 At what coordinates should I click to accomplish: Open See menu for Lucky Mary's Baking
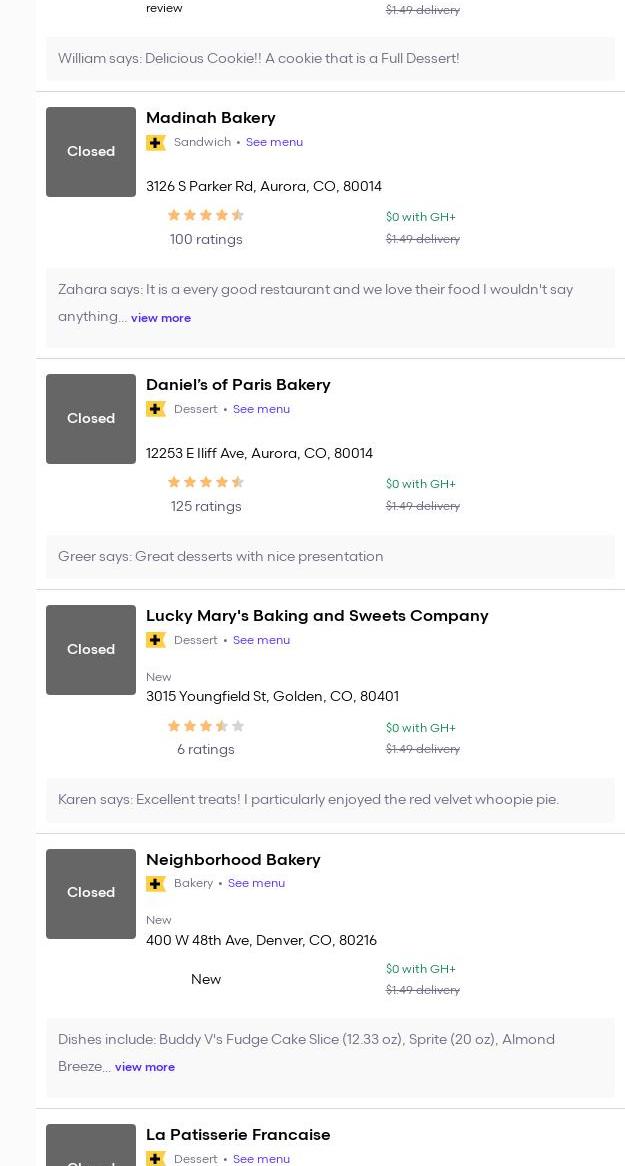(x=261, y=640)
